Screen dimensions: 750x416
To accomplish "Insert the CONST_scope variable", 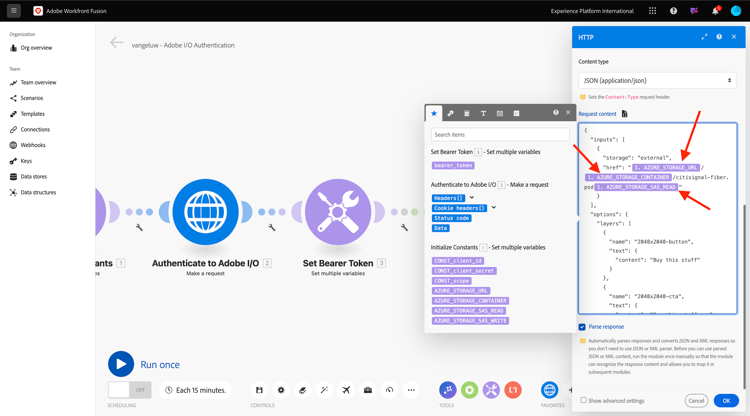I will [x=452, y=281].
